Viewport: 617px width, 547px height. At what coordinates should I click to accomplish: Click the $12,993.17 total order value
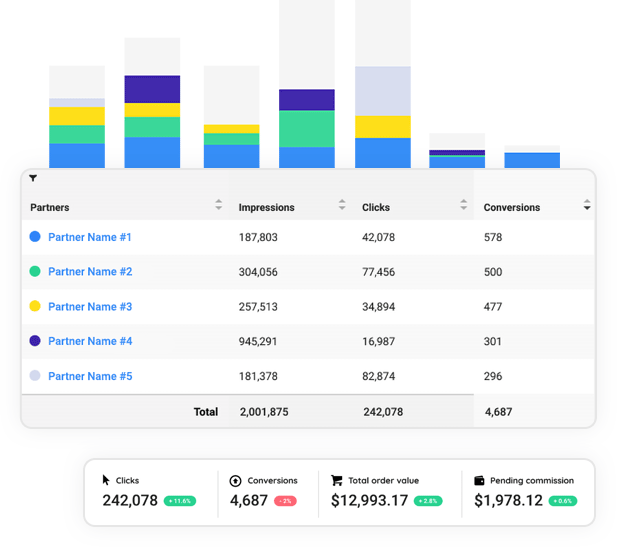[x=369, y=501]
